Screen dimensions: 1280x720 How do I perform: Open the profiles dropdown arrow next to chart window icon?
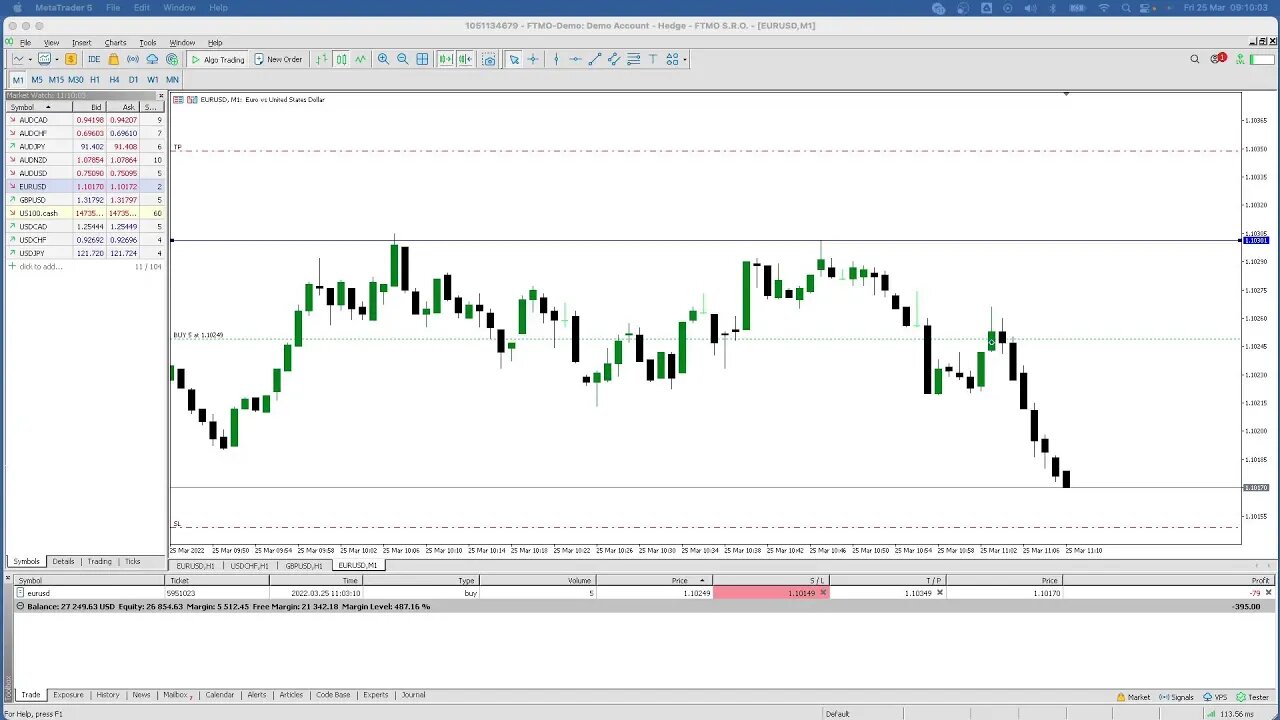click(56, 60)
